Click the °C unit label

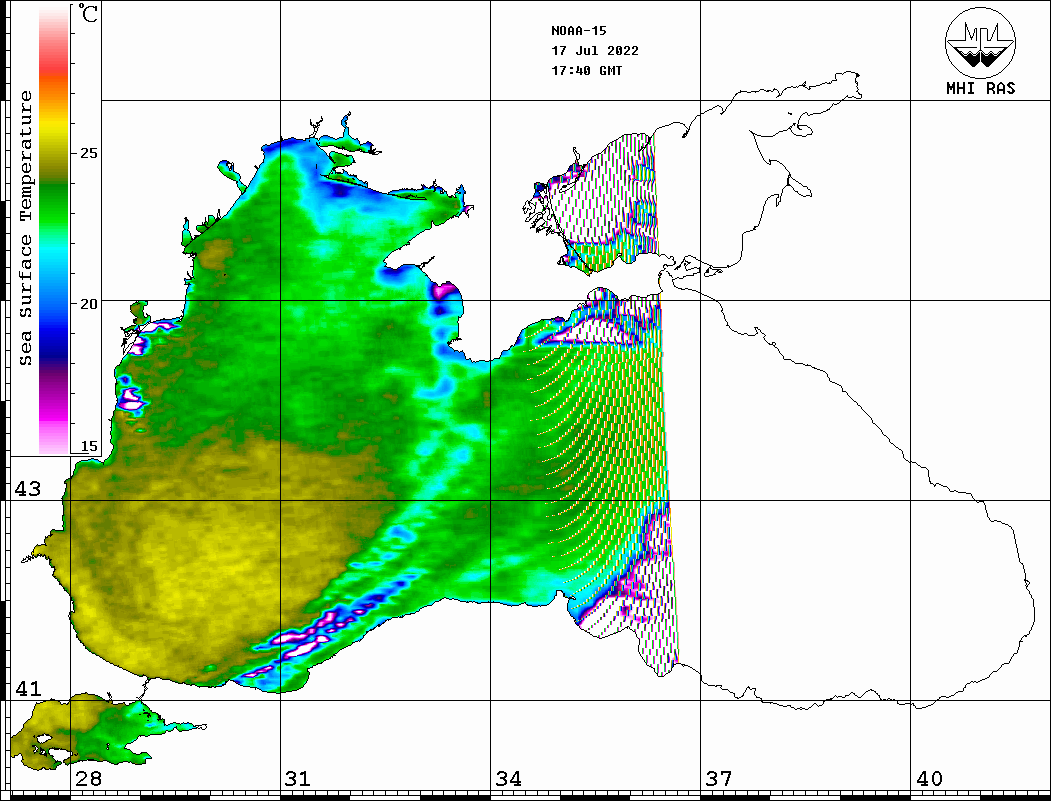[x=88, y=13]
